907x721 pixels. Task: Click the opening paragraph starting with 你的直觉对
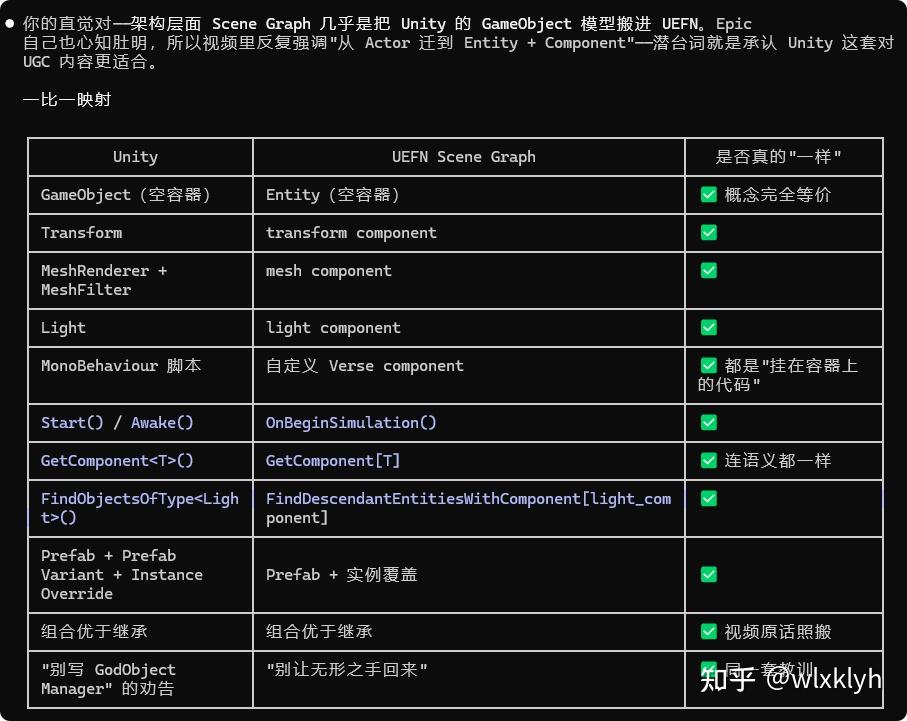click(458, 42)
